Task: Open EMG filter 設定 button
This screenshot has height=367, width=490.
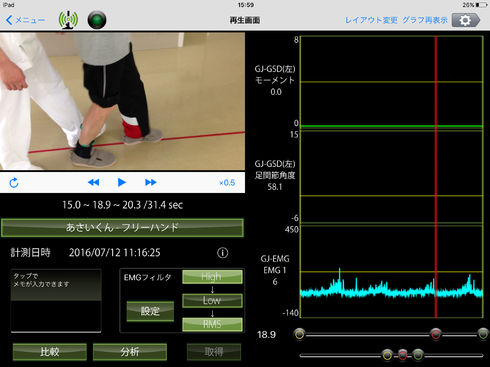Action: 150,311
